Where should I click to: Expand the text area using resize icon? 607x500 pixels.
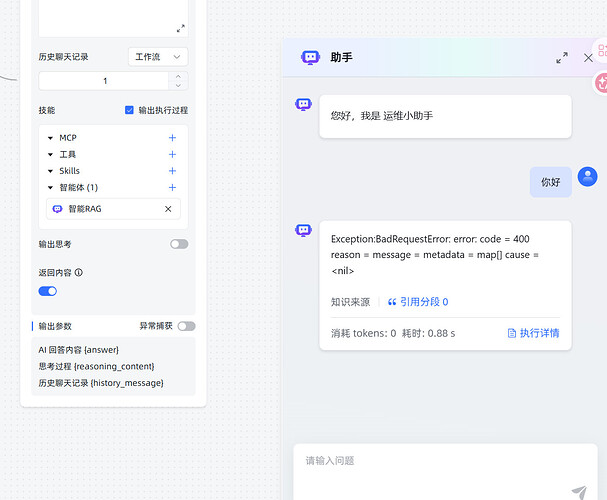[x=180, y=29]
